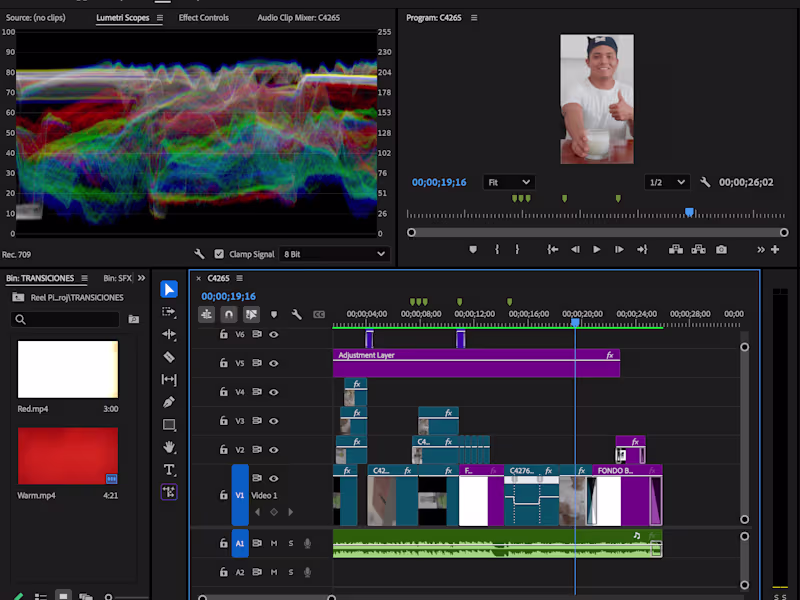The width and height of the screenshot is (800, 600).
Task: Choose the Track Select Forward tool
Action: 170,309
